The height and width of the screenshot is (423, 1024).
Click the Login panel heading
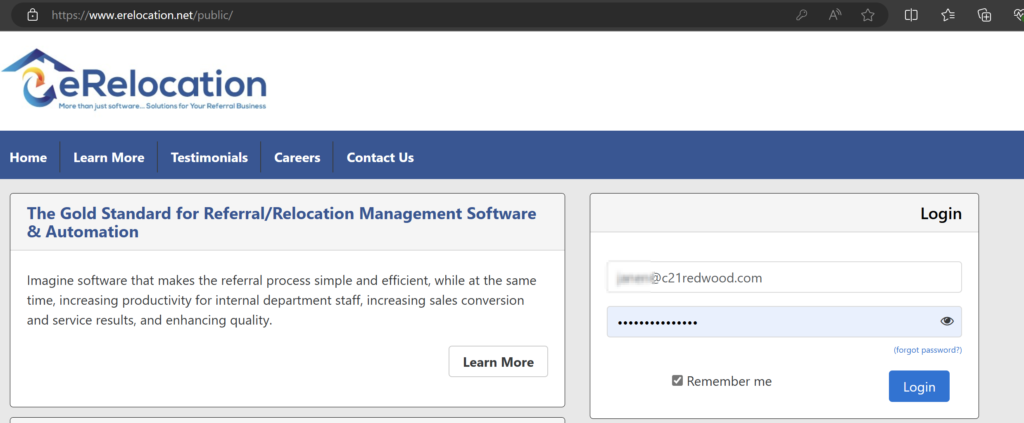point(940,213)
